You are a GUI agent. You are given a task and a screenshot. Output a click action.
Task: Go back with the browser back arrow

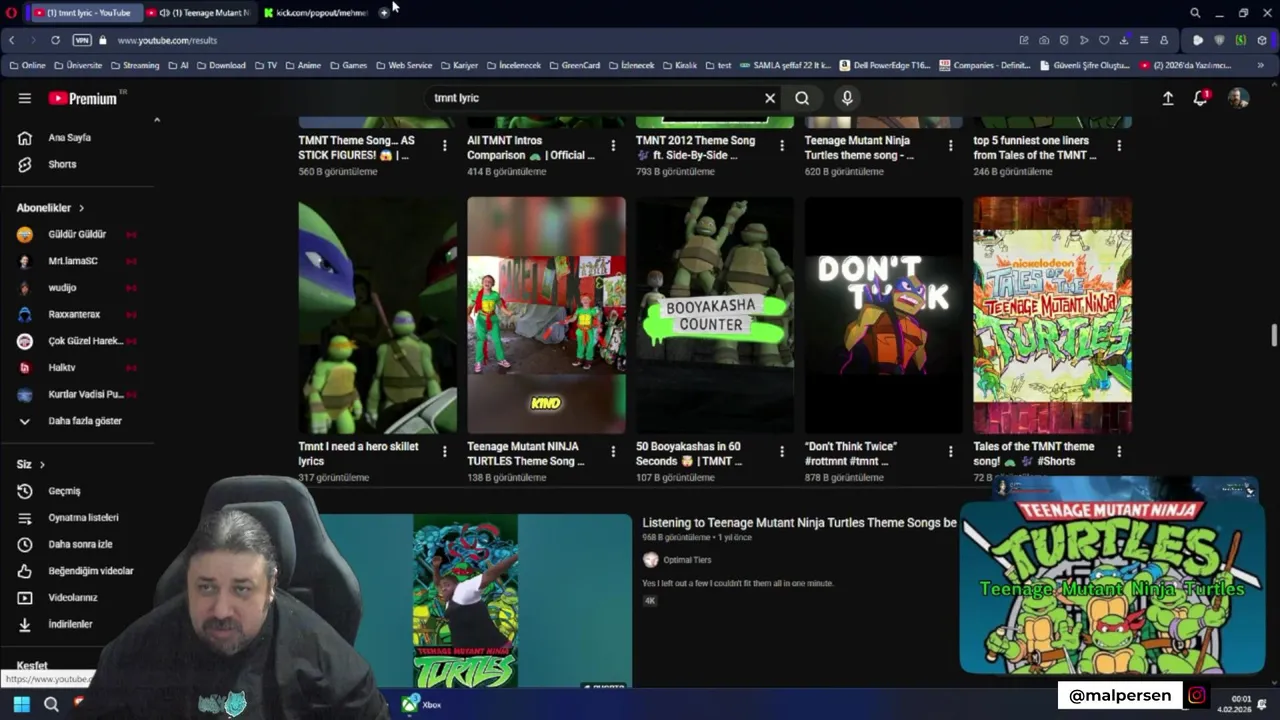pyautogui.click(x=11, y=40)
